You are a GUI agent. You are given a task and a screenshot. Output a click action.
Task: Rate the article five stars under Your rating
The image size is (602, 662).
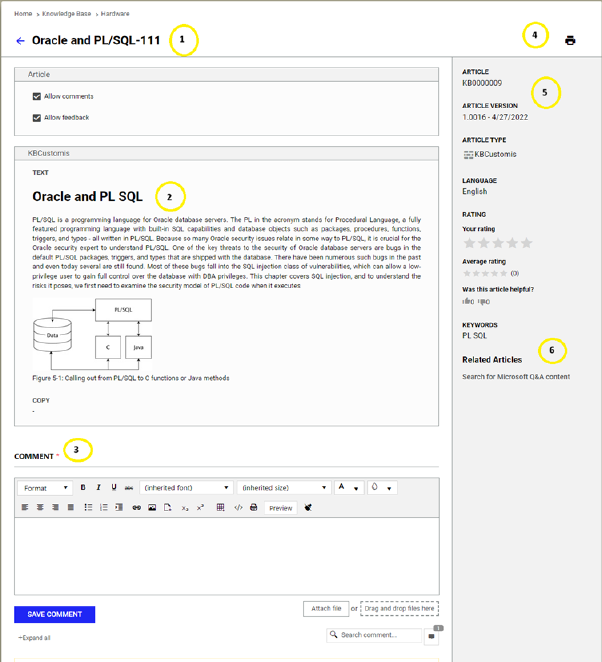(x=527, y=243)
